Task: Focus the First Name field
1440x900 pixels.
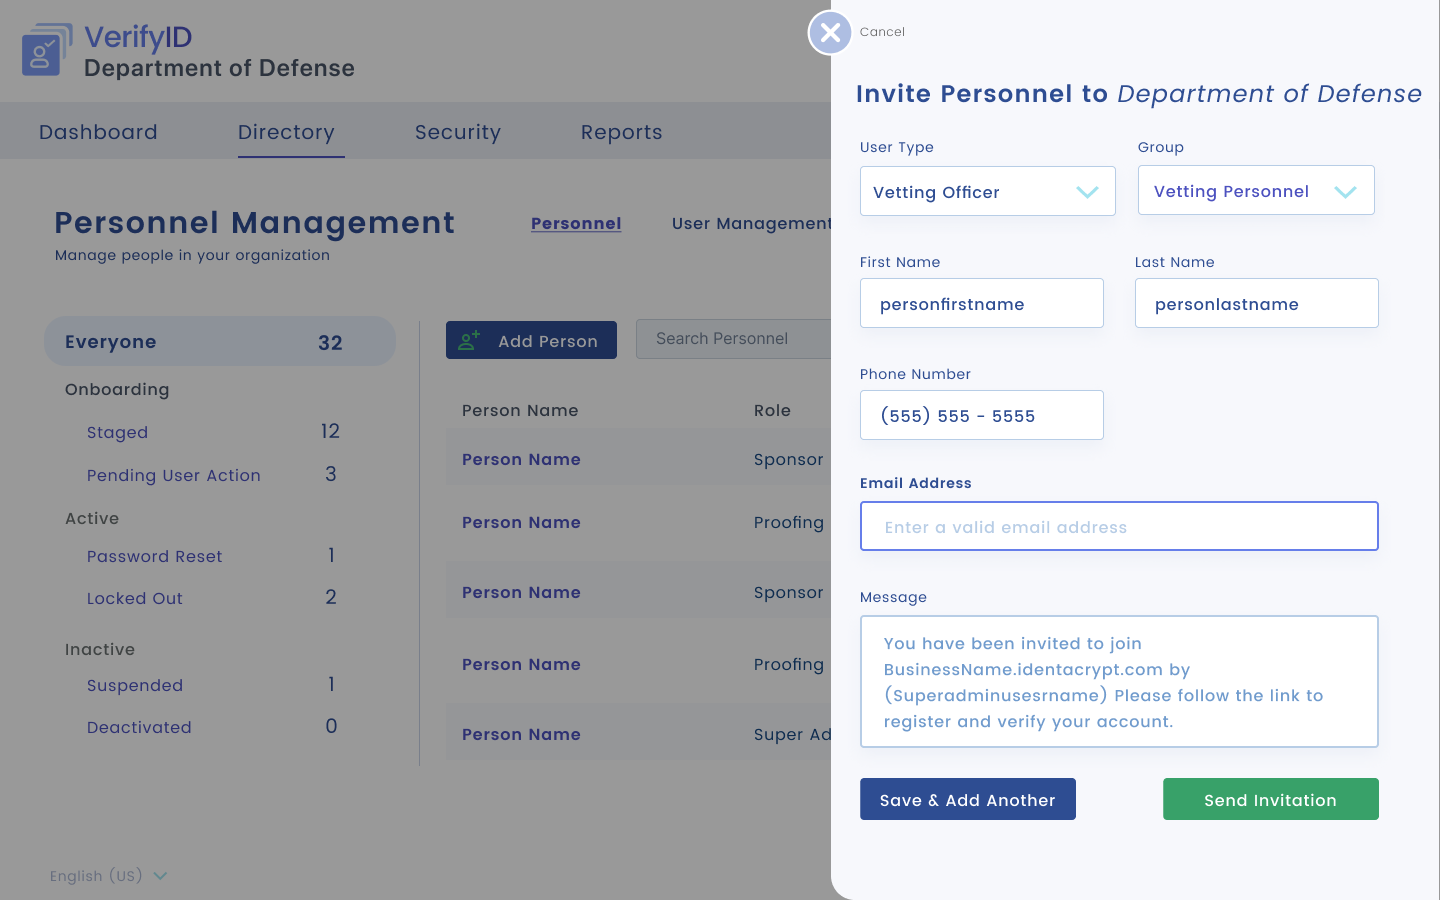Action: pos(981,303)
